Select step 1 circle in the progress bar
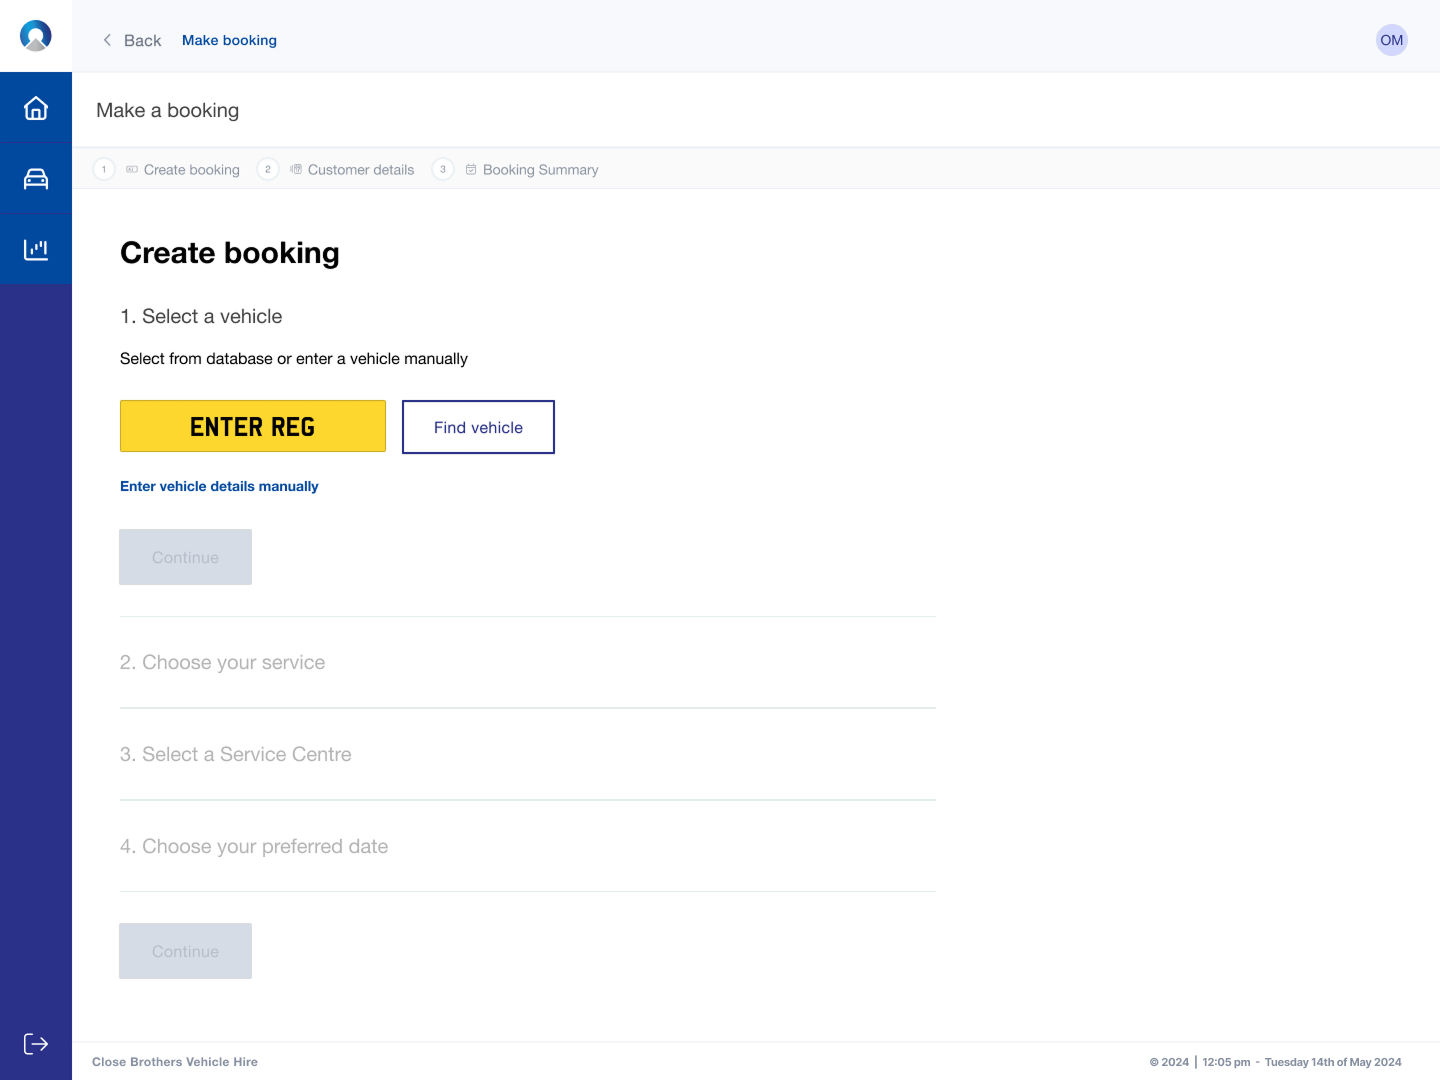 [x=103, y=169]
